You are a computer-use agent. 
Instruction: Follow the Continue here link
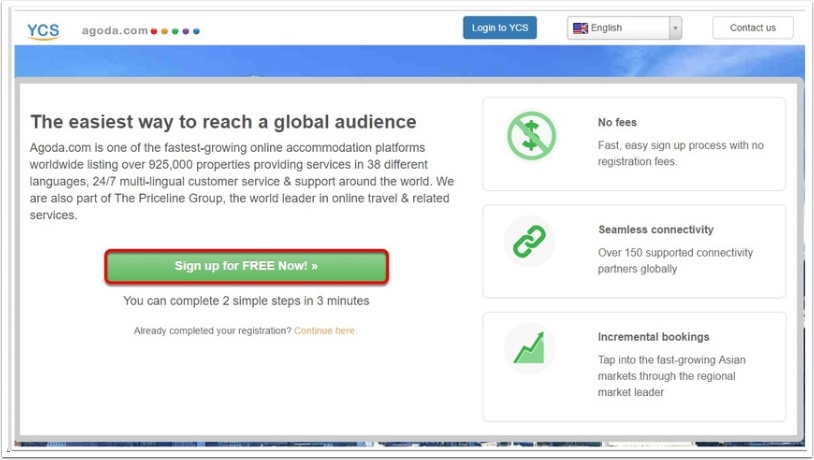pos(325,331)
